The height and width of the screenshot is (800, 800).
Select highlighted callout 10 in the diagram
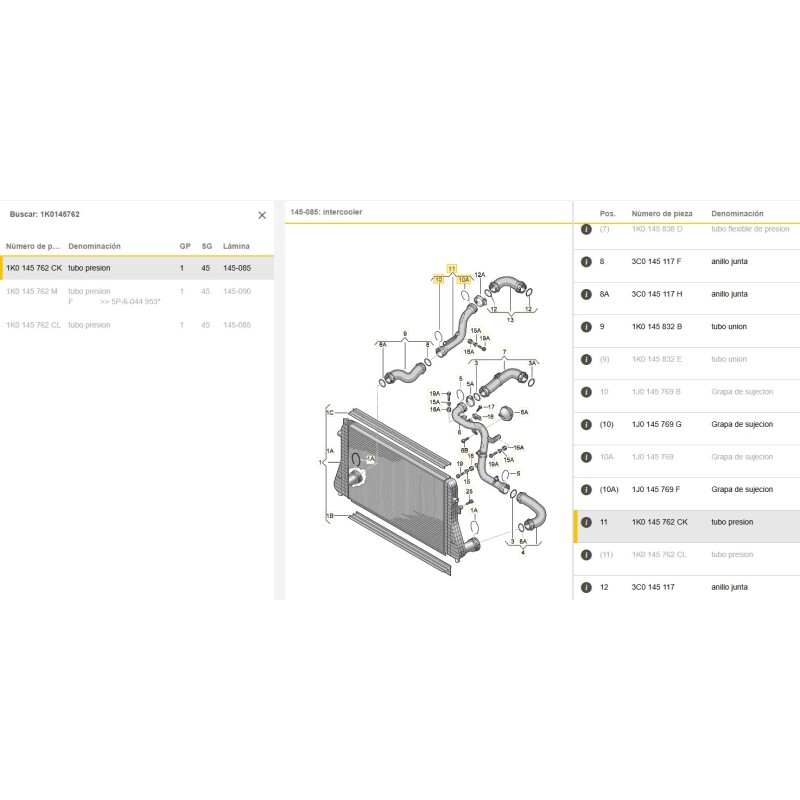439,280
